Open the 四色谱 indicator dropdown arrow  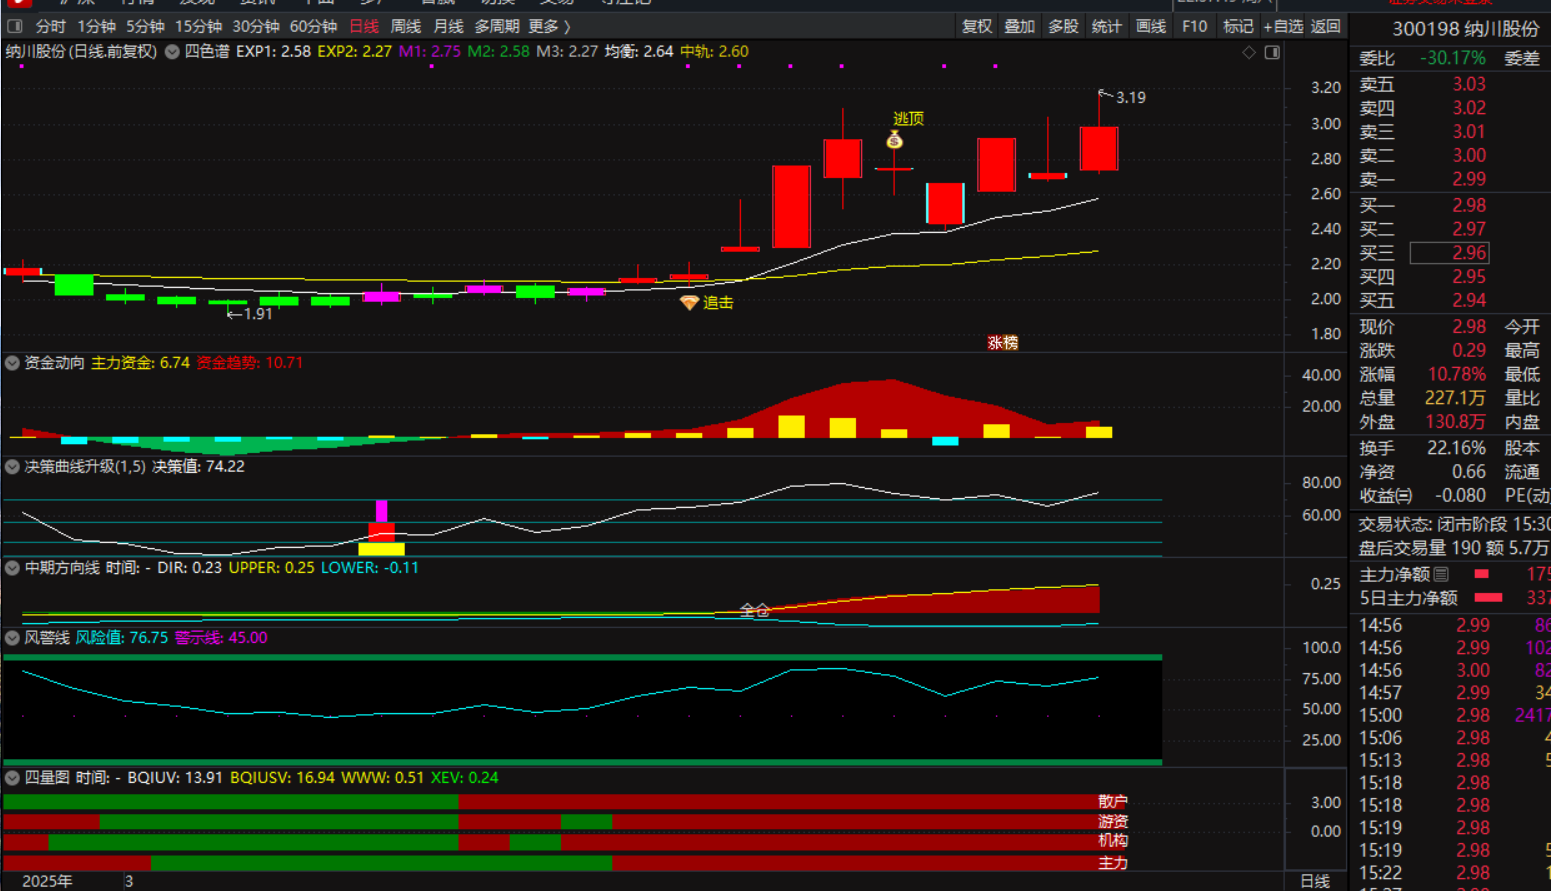172,52
